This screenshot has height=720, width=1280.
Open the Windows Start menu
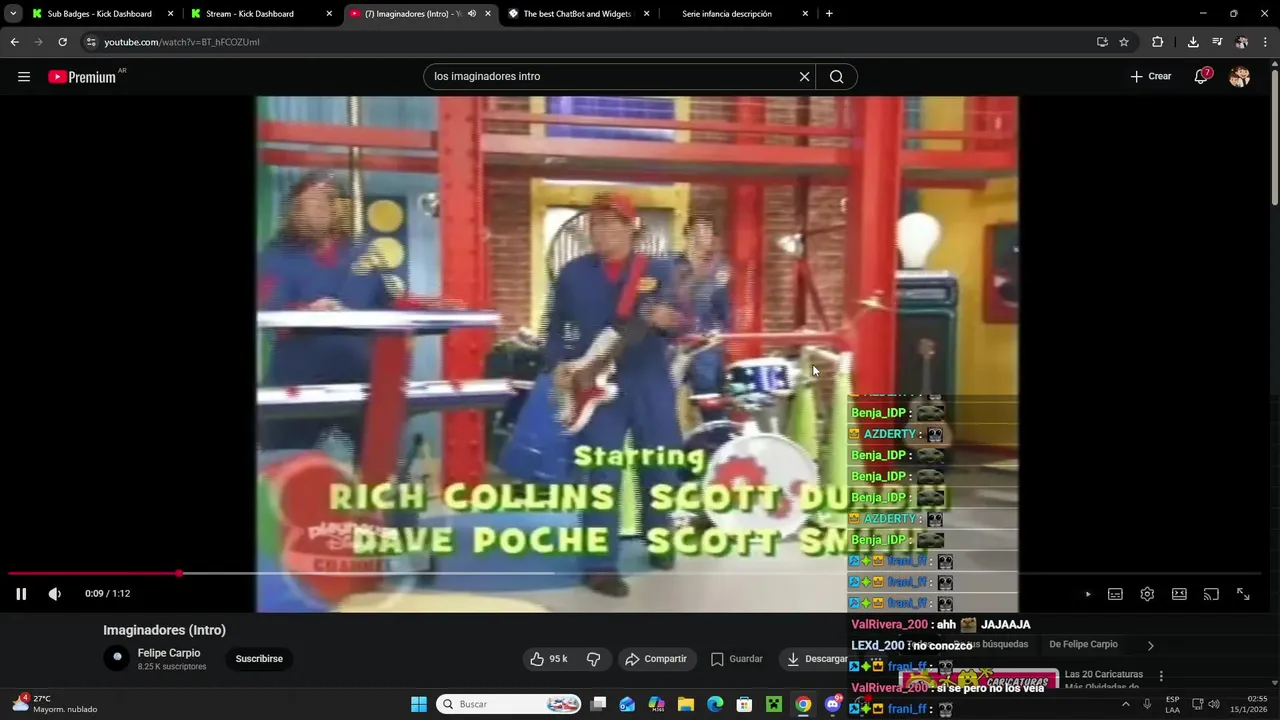pyautogui.click(x=419, y=704)
